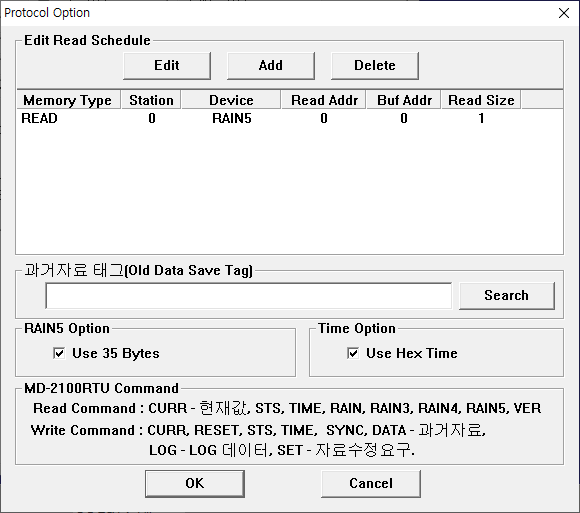Click the Edit schedule button
This screenshot has width=580, height=513.
pyautogui.click(x=167, y=65)
